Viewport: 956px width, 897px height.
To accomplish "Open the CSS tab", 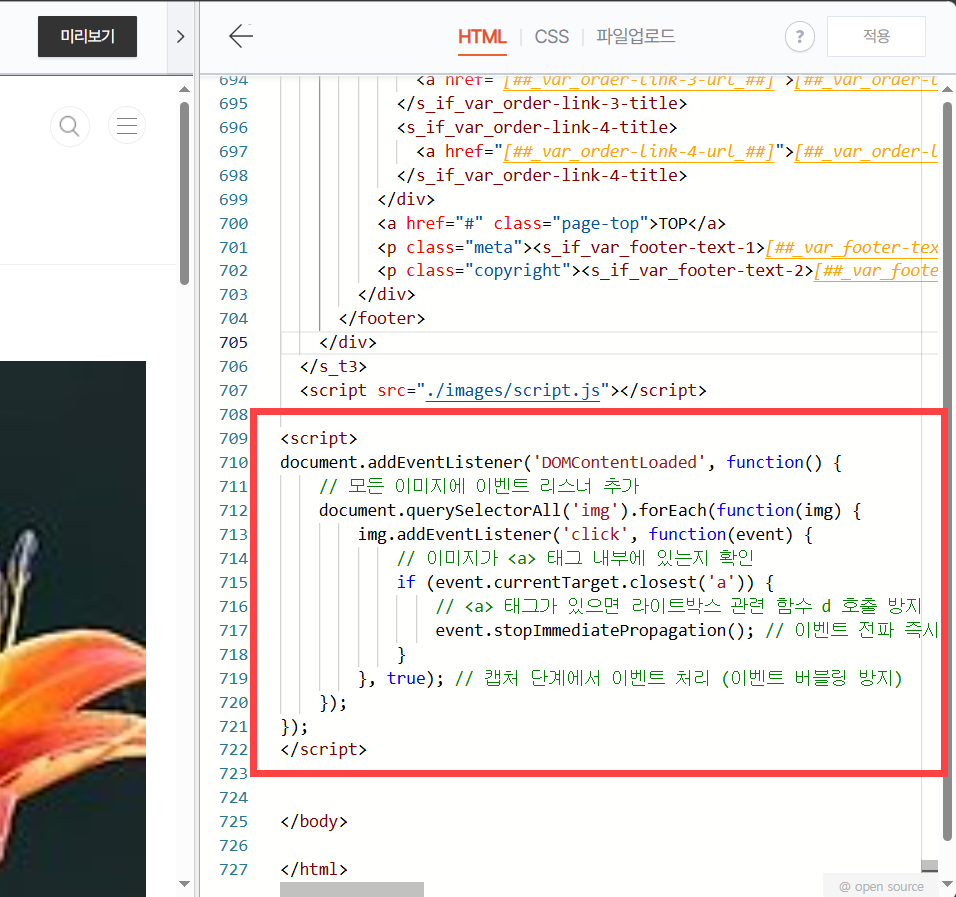I will (551, 37).
